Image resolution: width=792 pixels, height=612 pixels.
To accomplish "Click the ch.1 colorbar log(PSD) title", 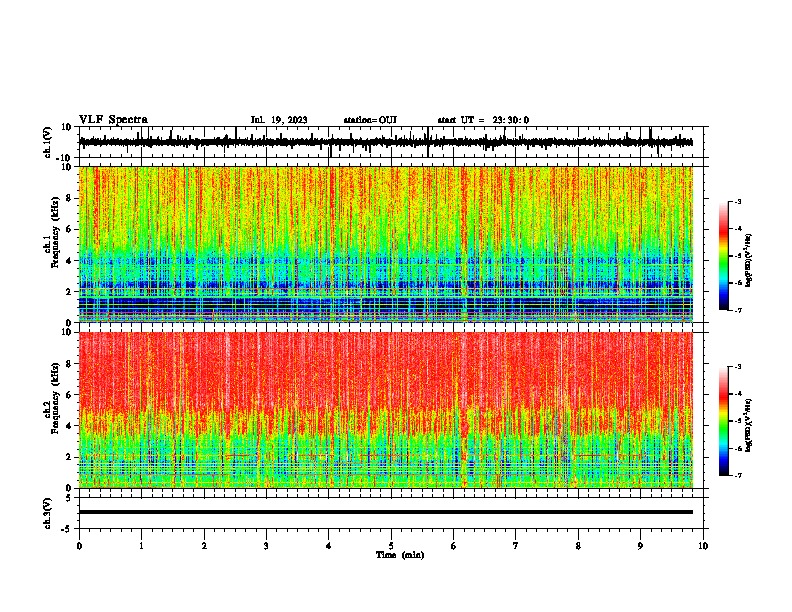I will (749, 261).
